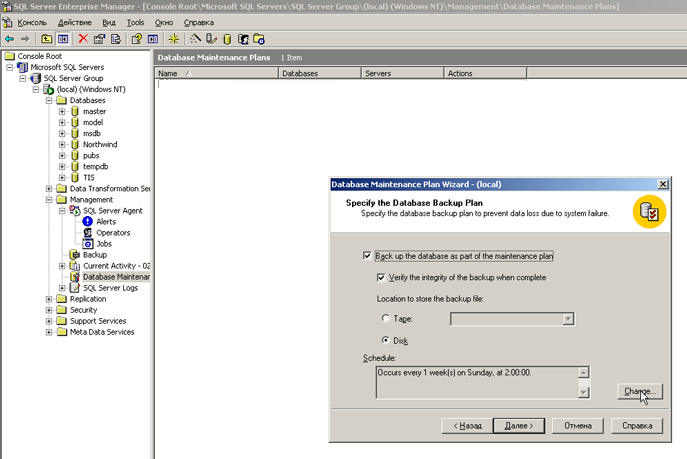Image resolution: width=687 pixels, height=459 pixels.
Task: Open the Действие menu
Action: [x=75, y=22]
